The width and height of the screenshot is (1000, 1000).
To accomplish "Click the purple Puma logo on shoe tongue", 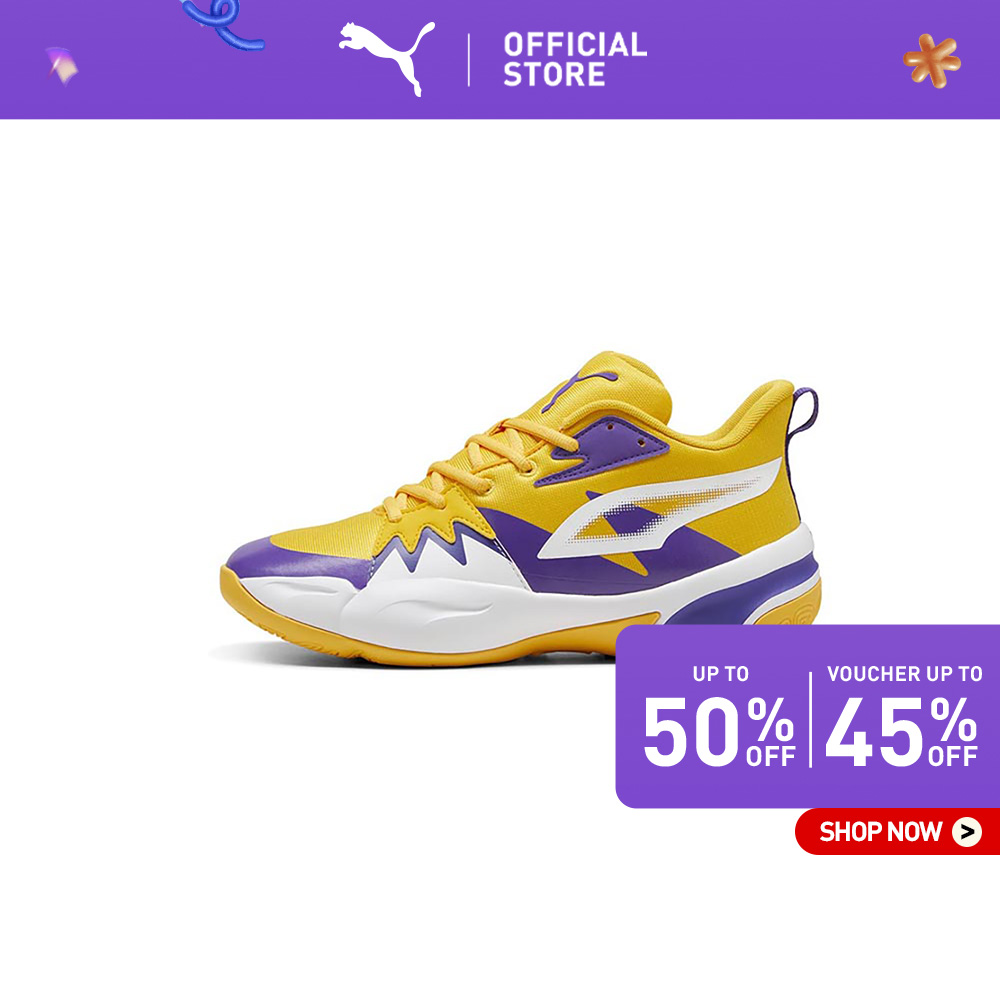I will (579, 388).
